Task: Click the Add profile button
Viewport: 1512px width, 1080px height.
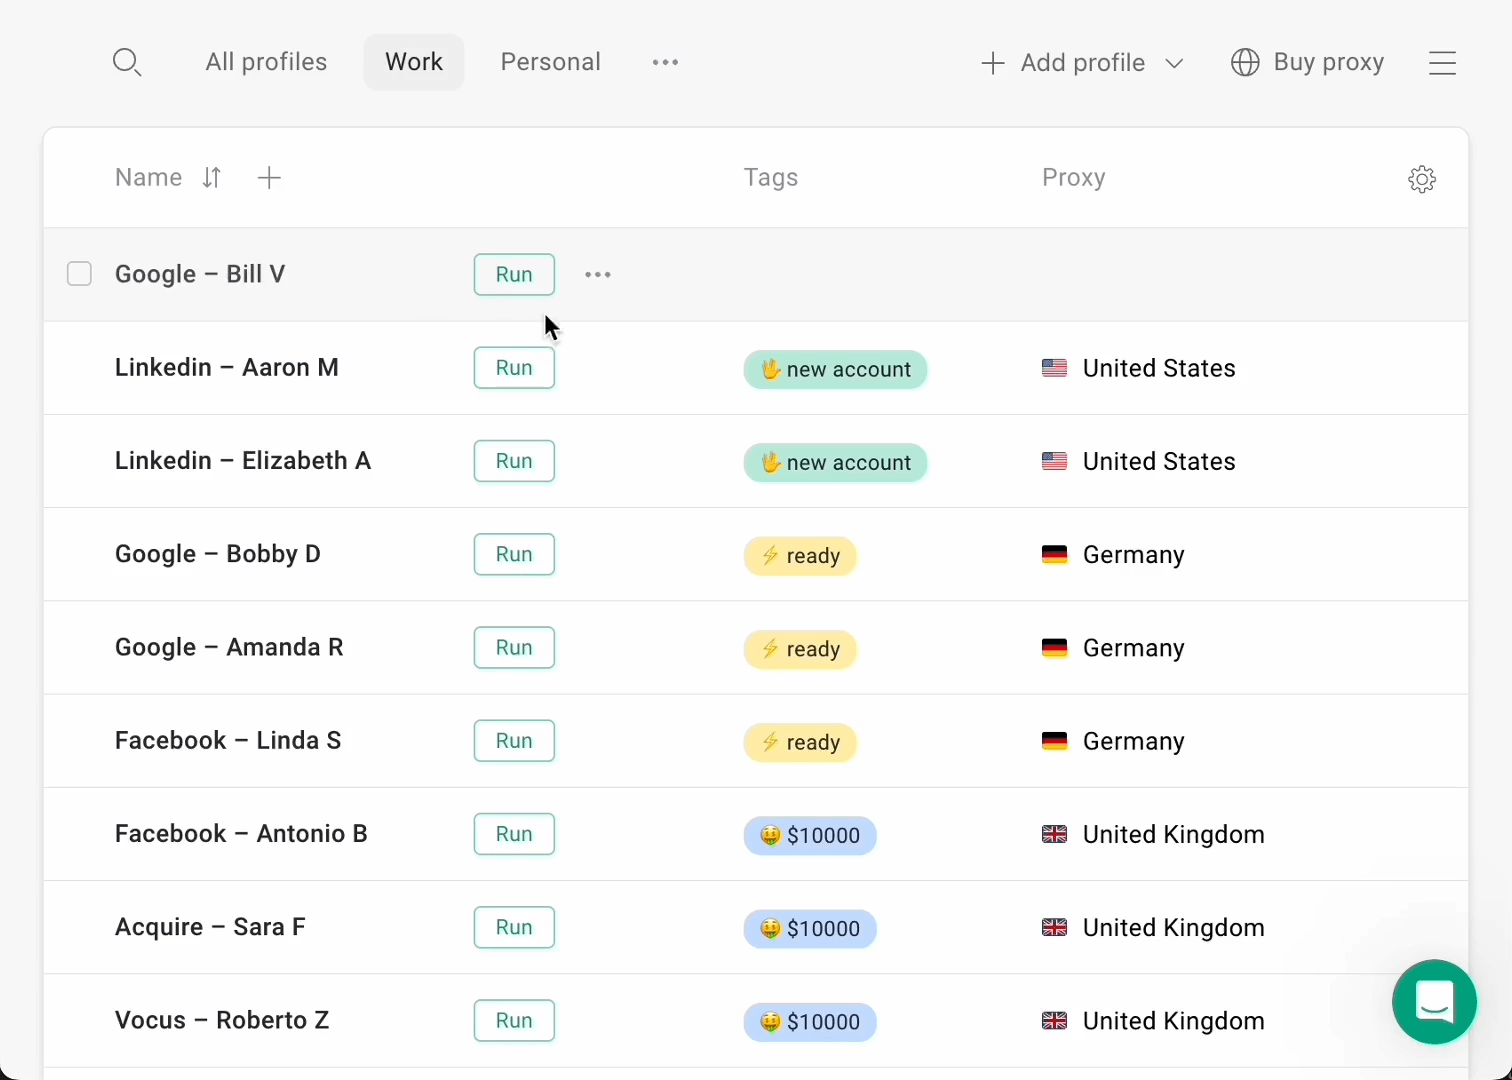Action: (x=1064, y=63)
